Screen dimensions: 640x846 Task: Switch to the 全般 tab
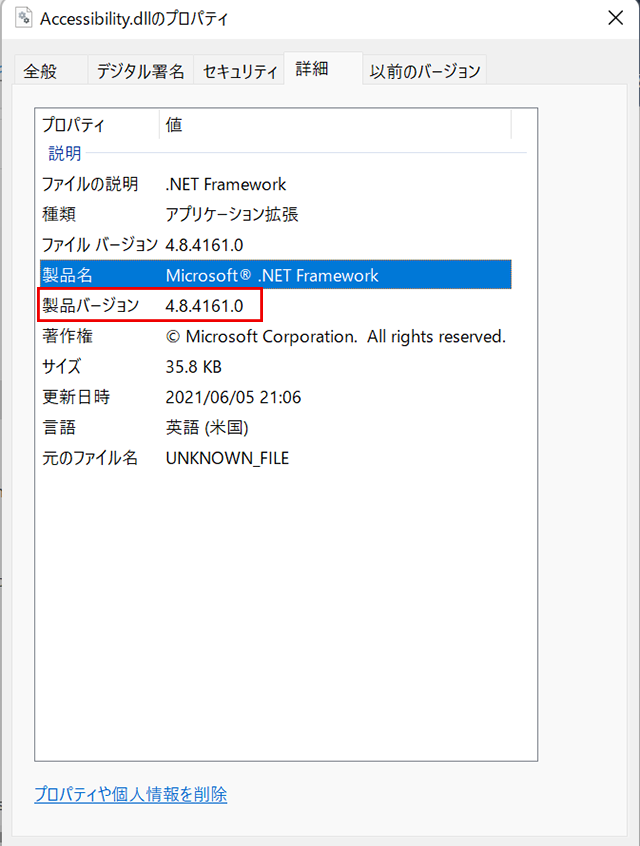51,71
